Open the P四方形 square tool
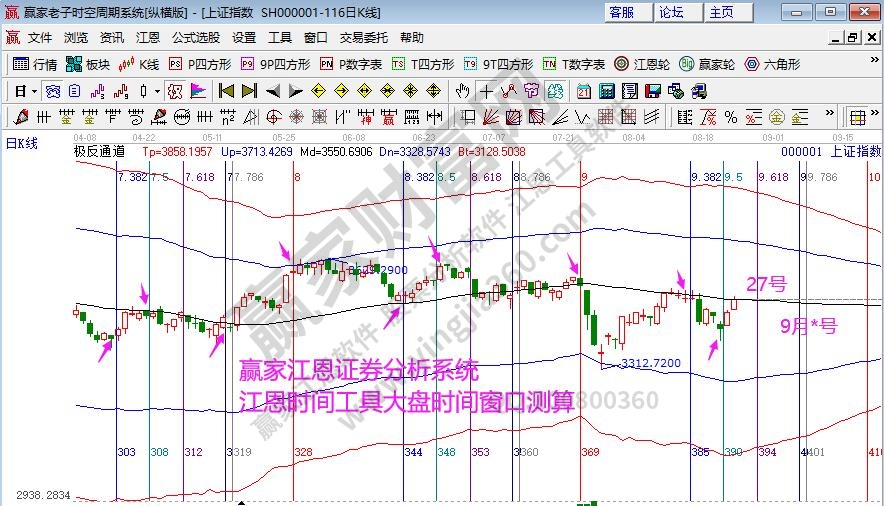884x506 pixels. point(200,64)
